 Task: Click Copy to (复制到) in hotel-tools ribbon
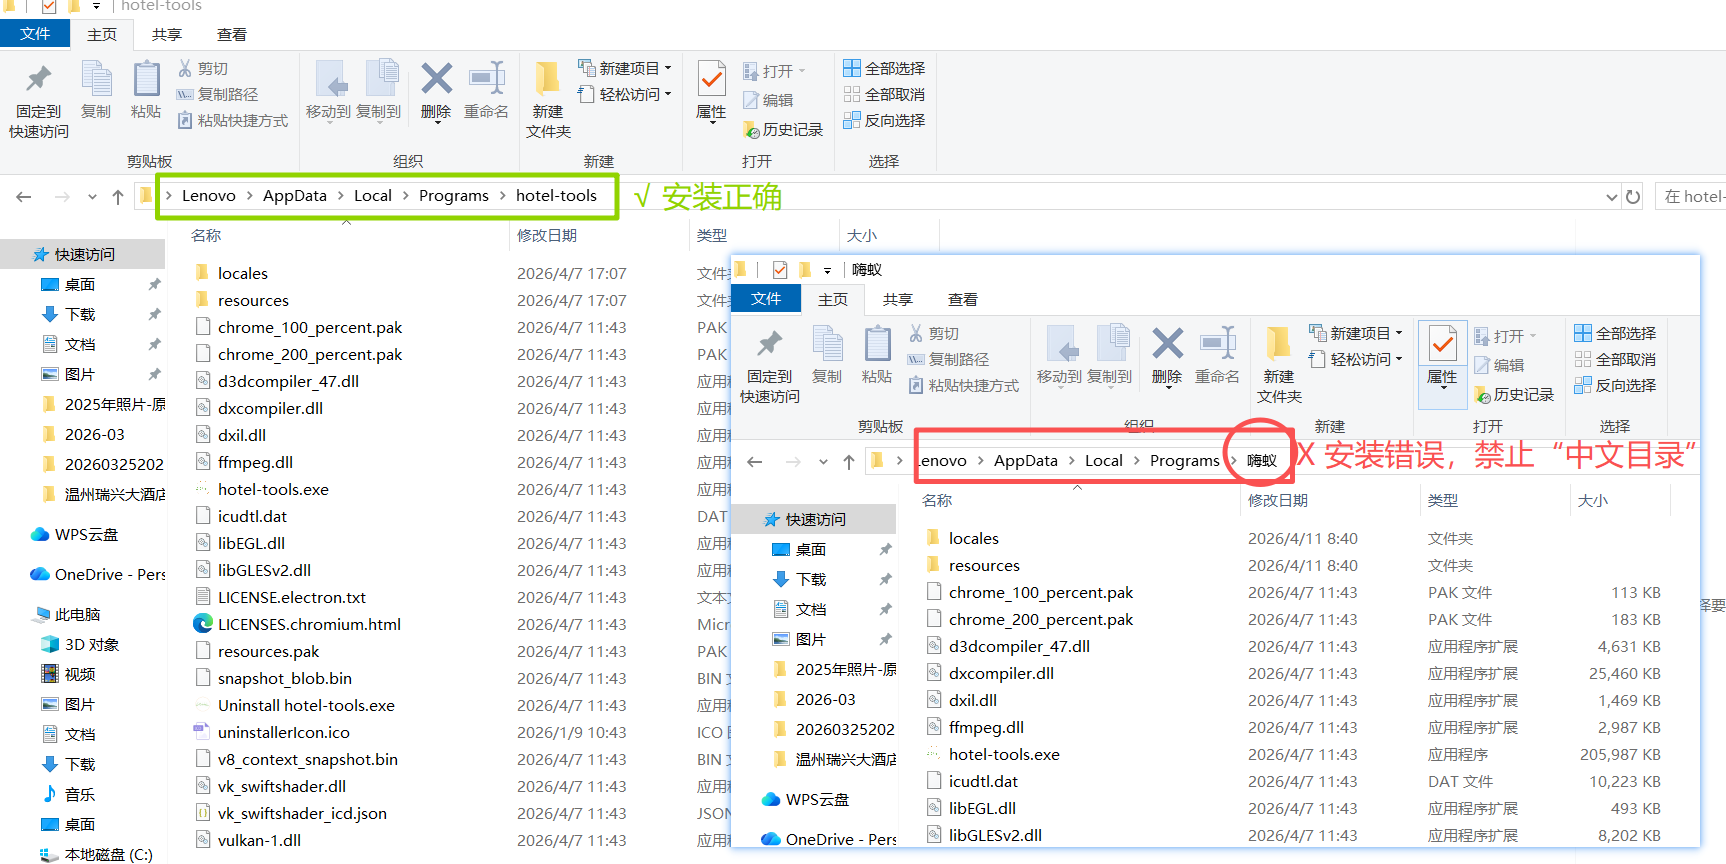click(x=379, y=91)
